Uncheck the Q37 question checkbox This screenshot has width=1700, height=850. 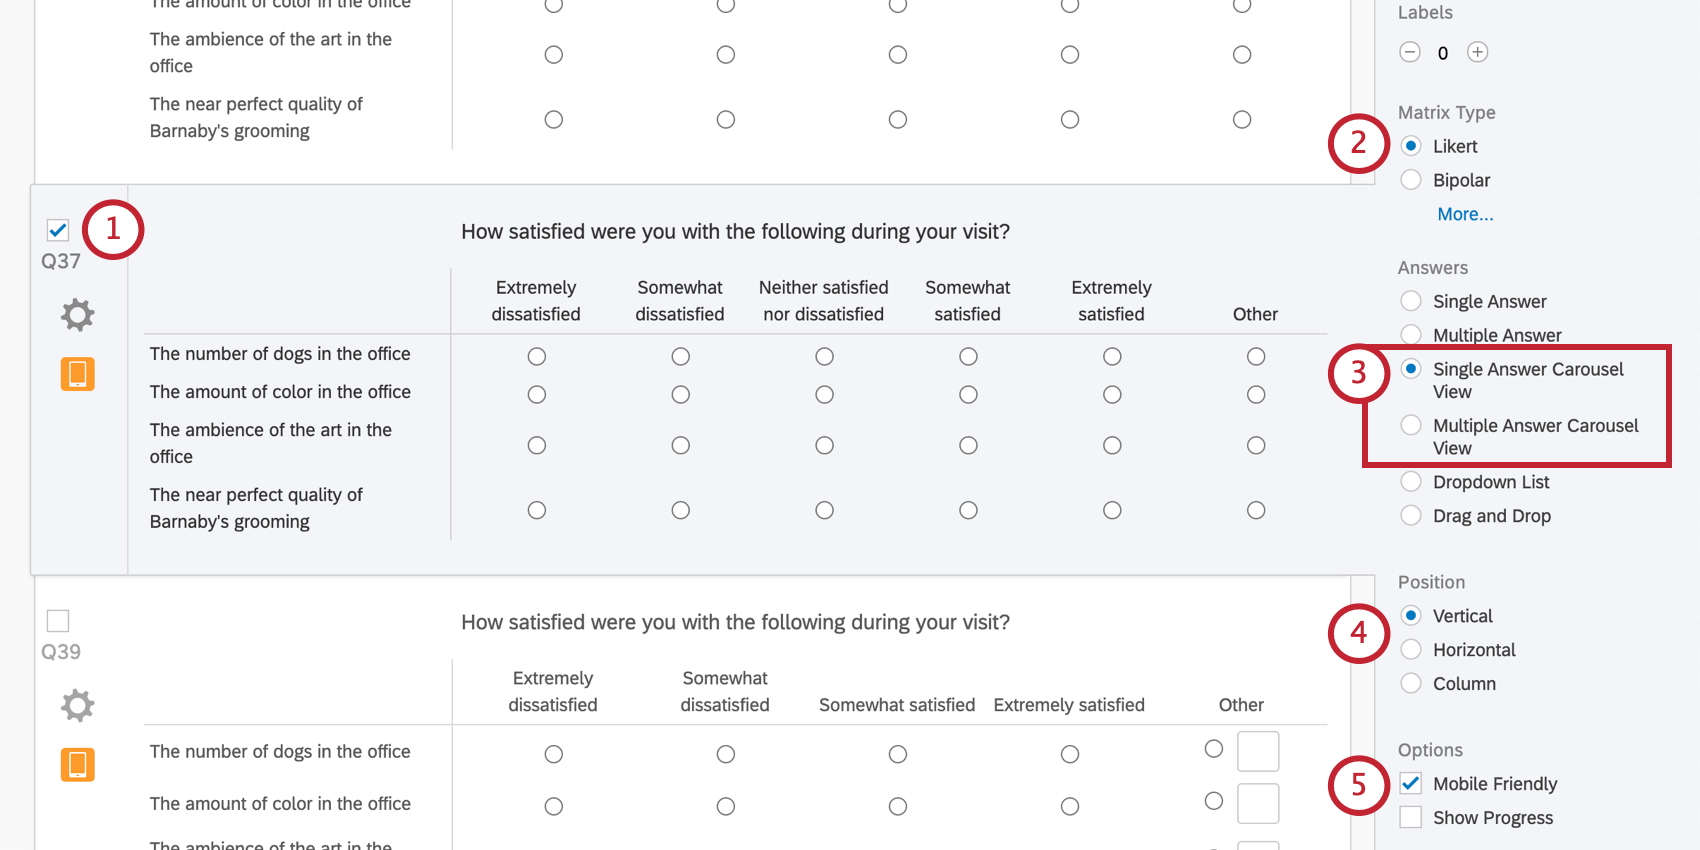pos(58,230)
